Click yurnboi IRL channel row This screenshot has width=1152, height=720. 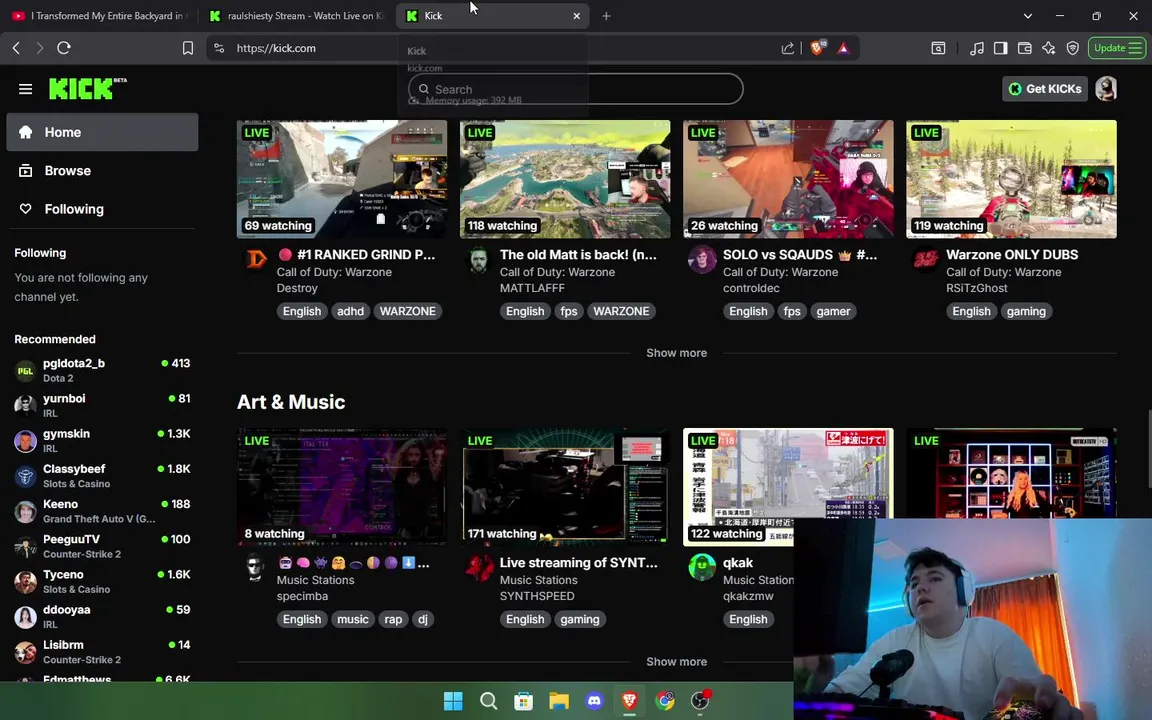click(102, 405)
